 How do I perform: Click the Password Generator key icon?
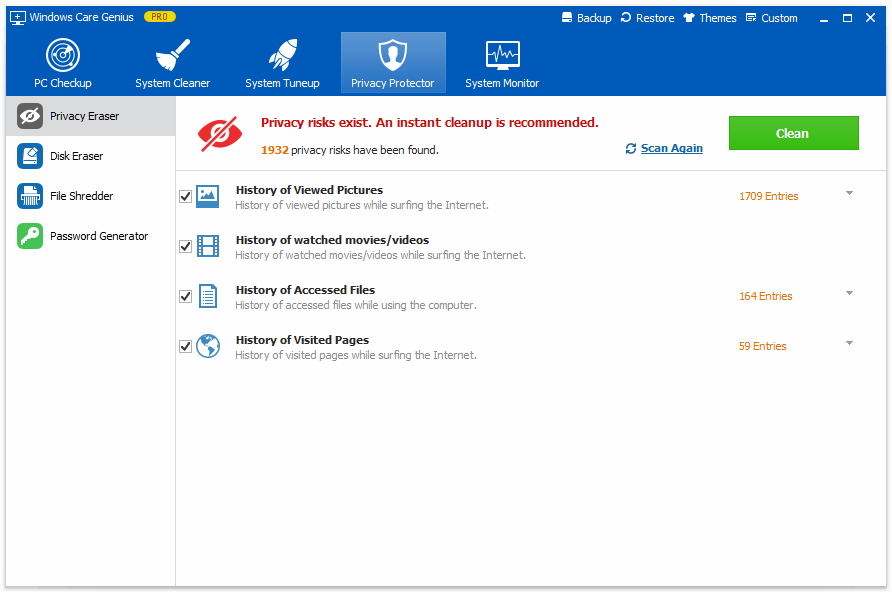tap(30, 236)
